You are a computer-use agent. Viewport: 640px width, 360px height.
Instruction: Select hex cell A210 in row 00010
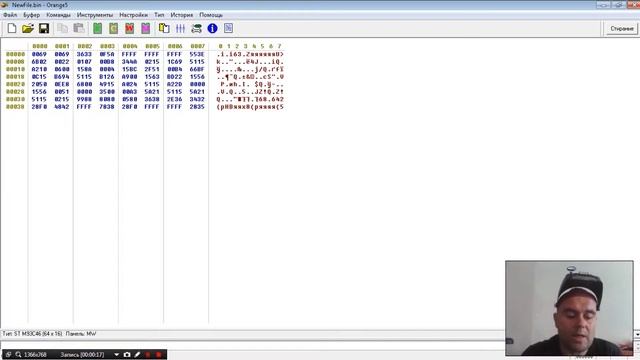tap(39, 69)
